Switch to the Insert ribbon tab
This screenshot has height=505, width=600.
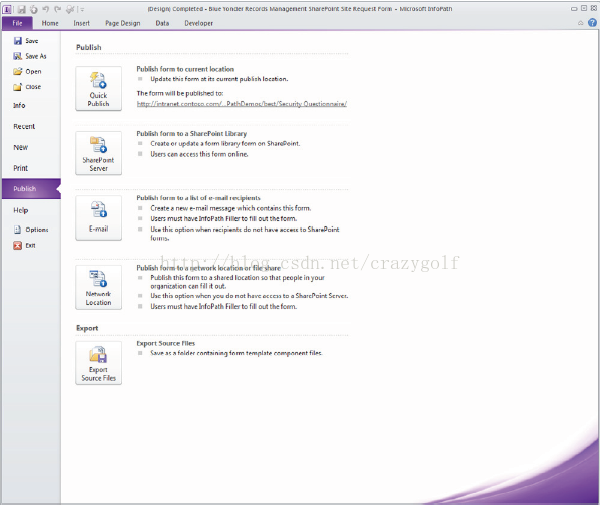pos(82,23)
